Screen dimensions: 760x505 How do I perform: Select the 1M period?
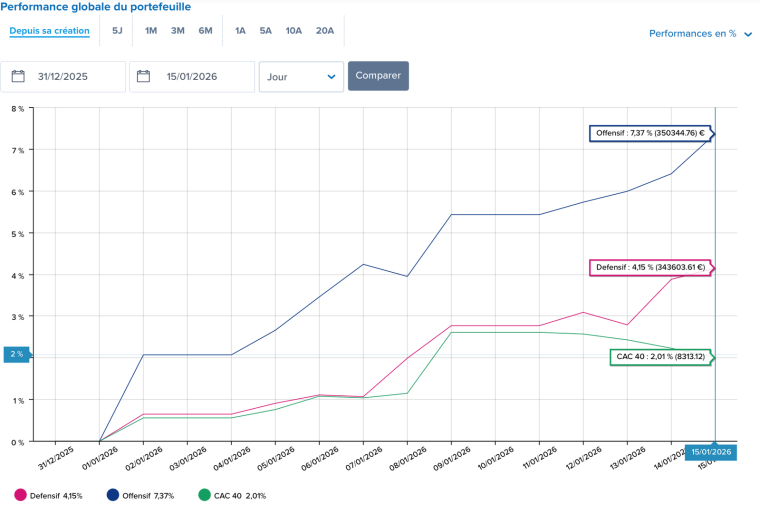151,31
